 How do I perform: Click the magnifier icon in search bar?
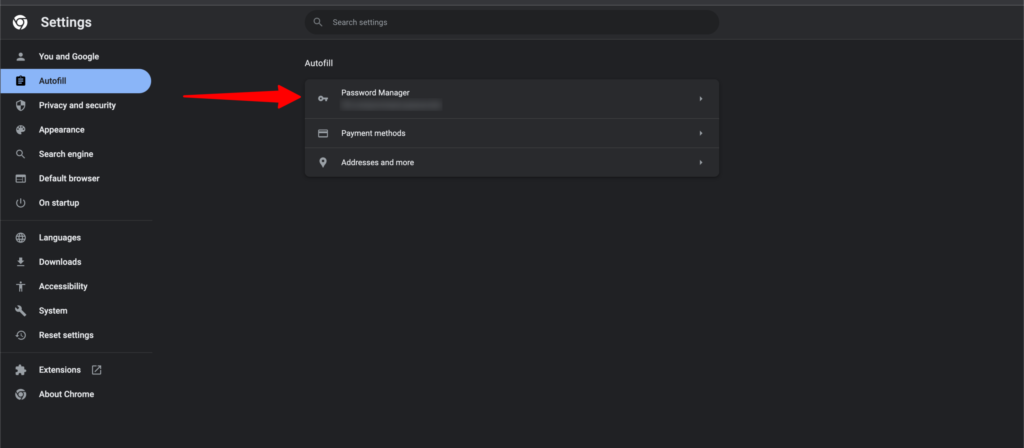(x=318, y=22)
